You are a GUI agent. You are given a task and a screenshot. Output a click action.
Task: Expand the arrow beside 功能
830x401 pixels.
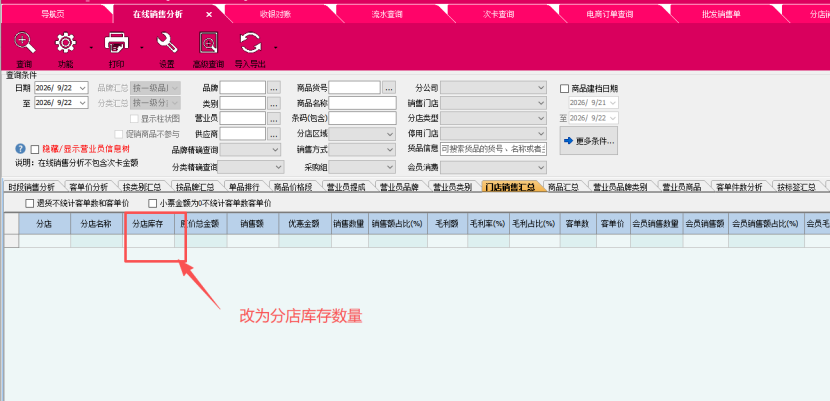91,48
